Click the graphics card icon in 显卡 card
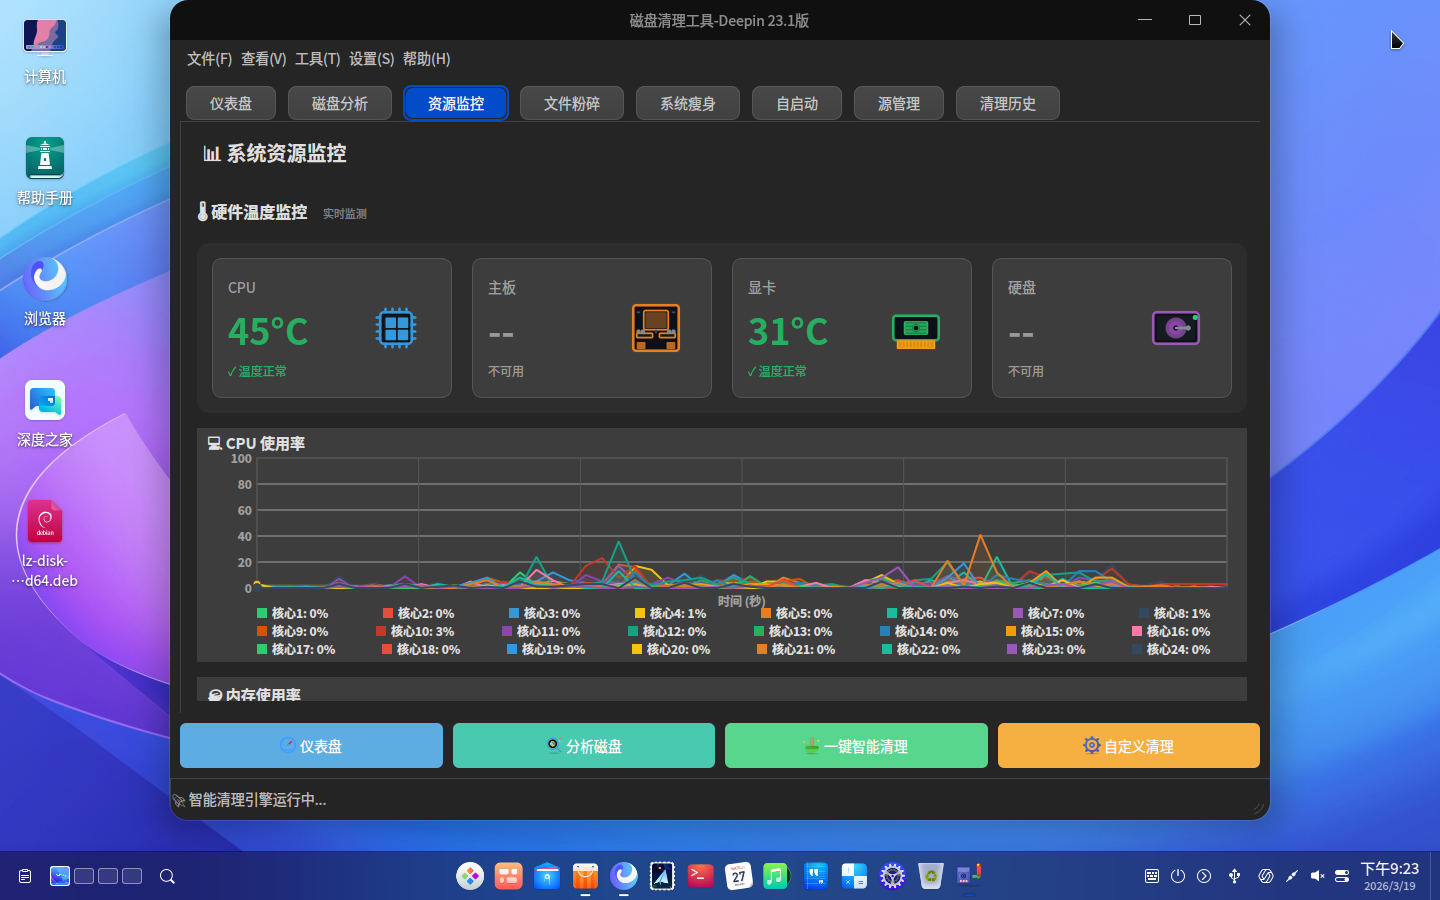Image resolution: width=1440 pixels, height=900 pixels. [916, 330]
